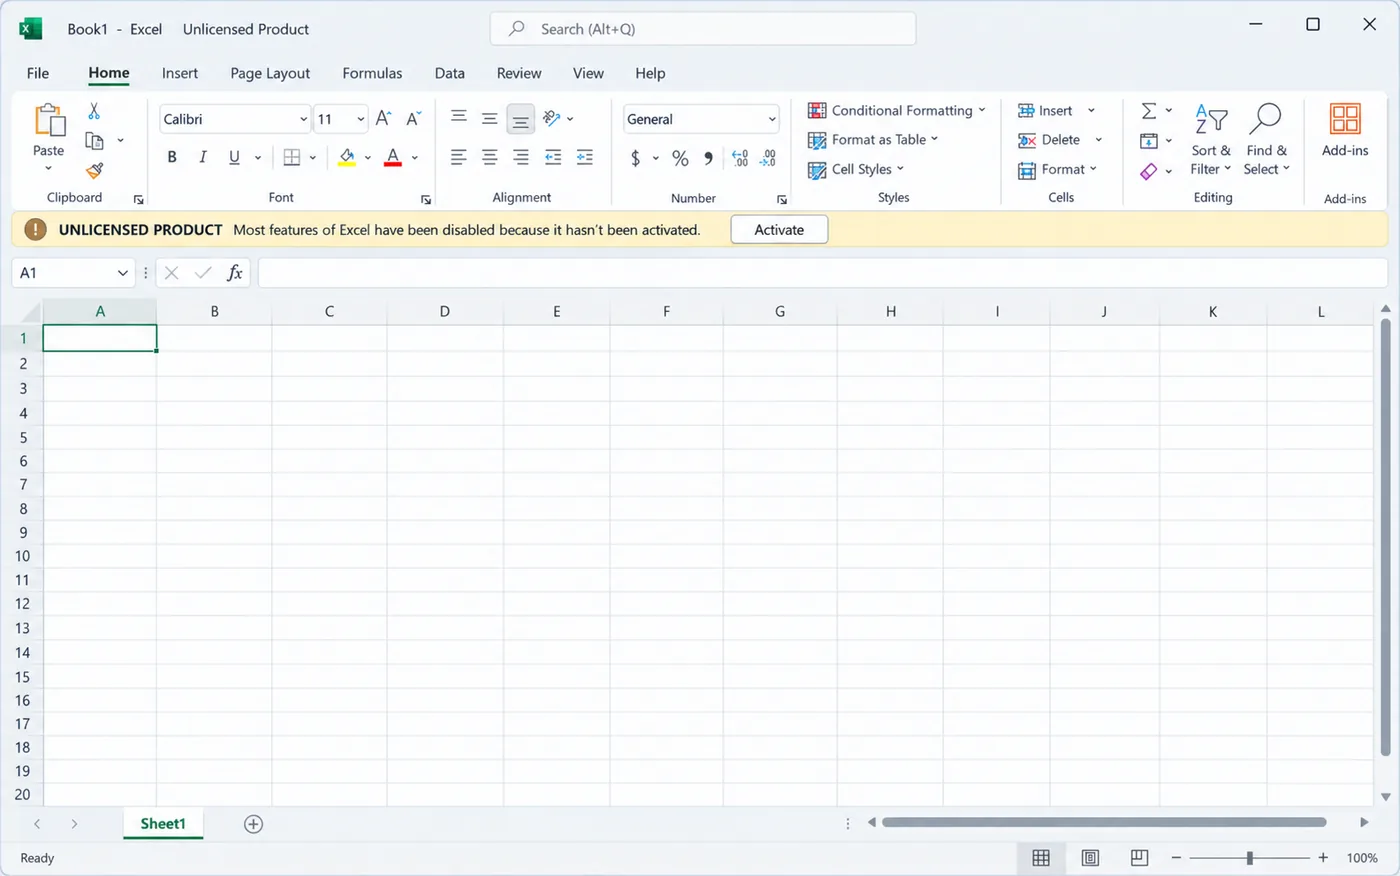Expand Cell Styles menu
The height and width of the screenshot is (876, 1400).
856,169
